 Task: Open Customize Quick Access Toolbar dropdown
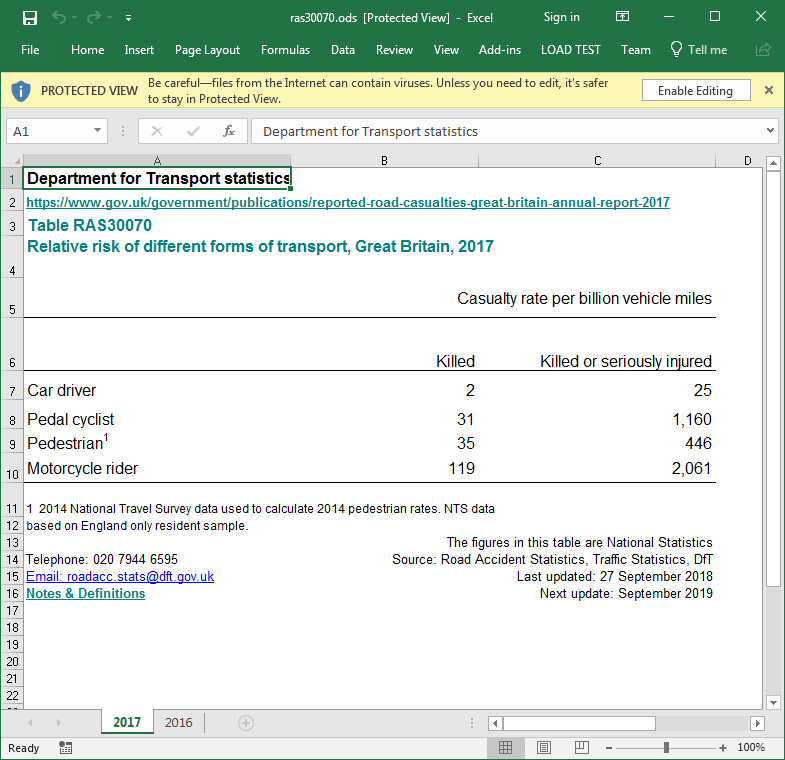(129, 18)
